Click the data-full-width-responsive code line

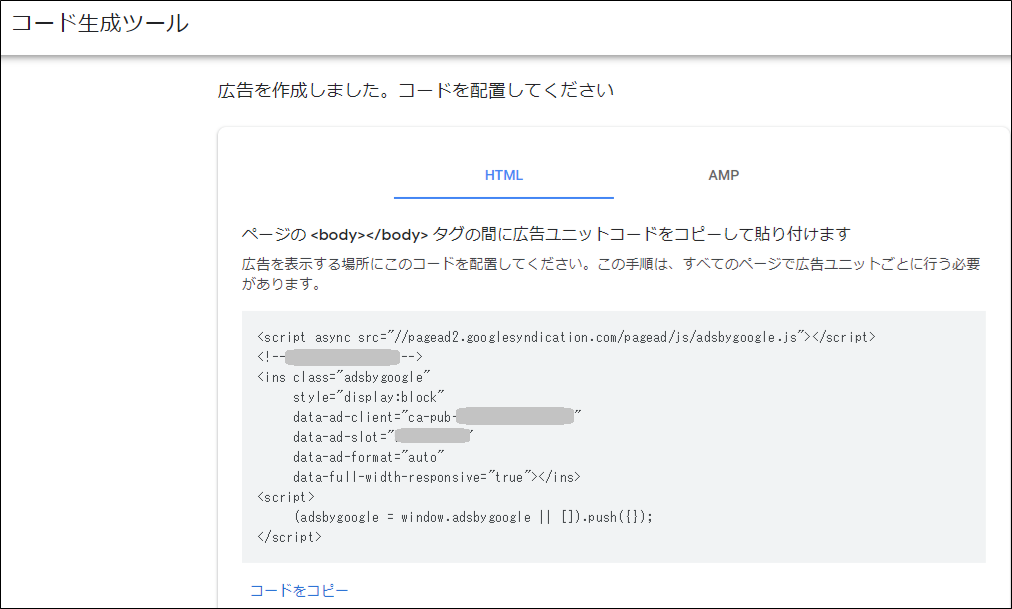[x=436, y=477]
